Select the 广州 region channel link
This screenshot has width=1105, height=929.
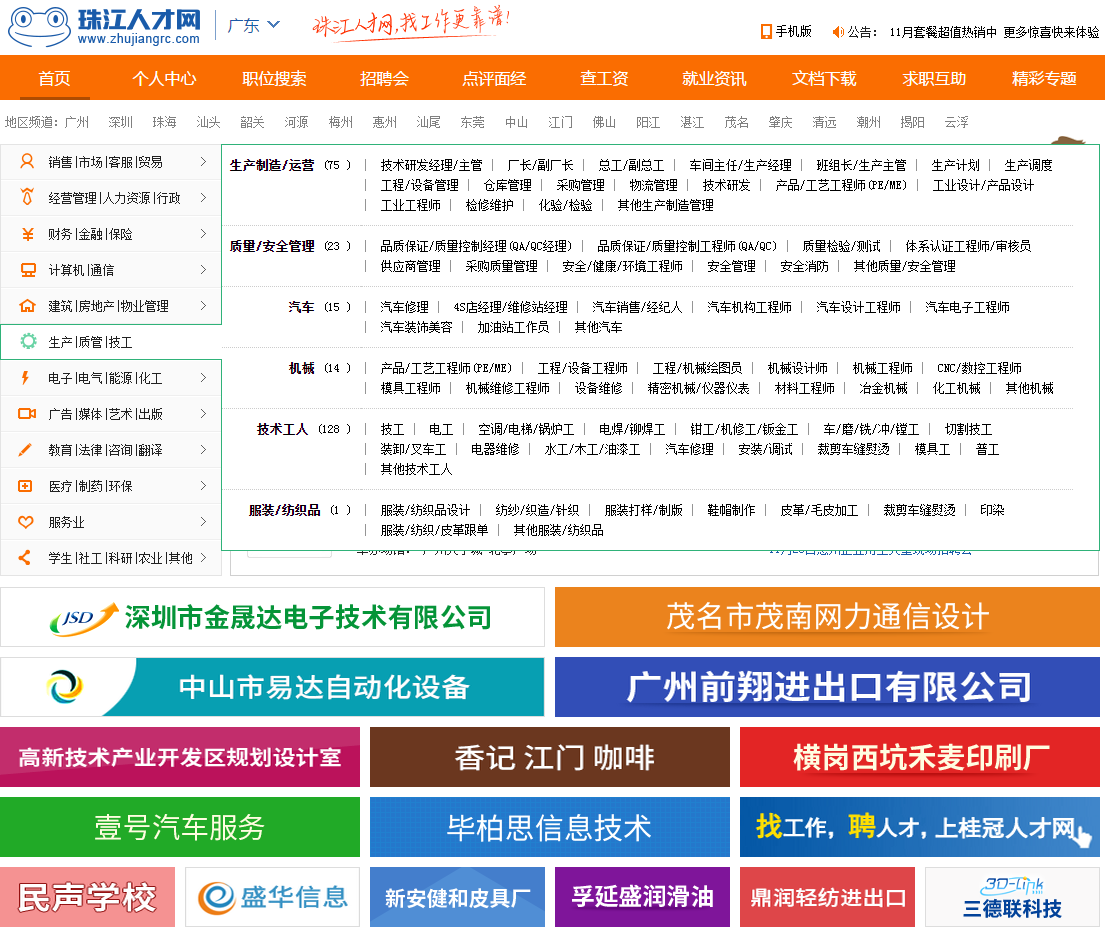pos(77,123)
